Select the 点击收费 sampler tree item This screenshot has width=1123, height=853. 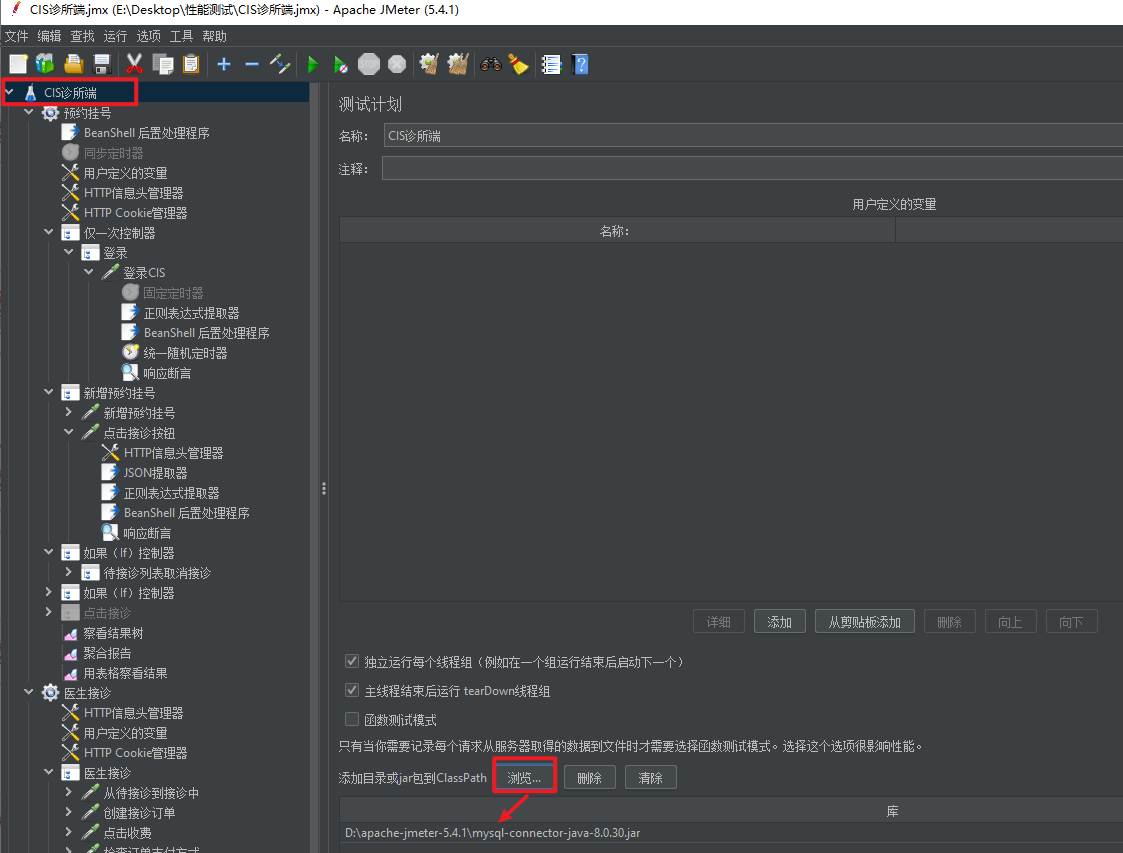coord(127,833)
